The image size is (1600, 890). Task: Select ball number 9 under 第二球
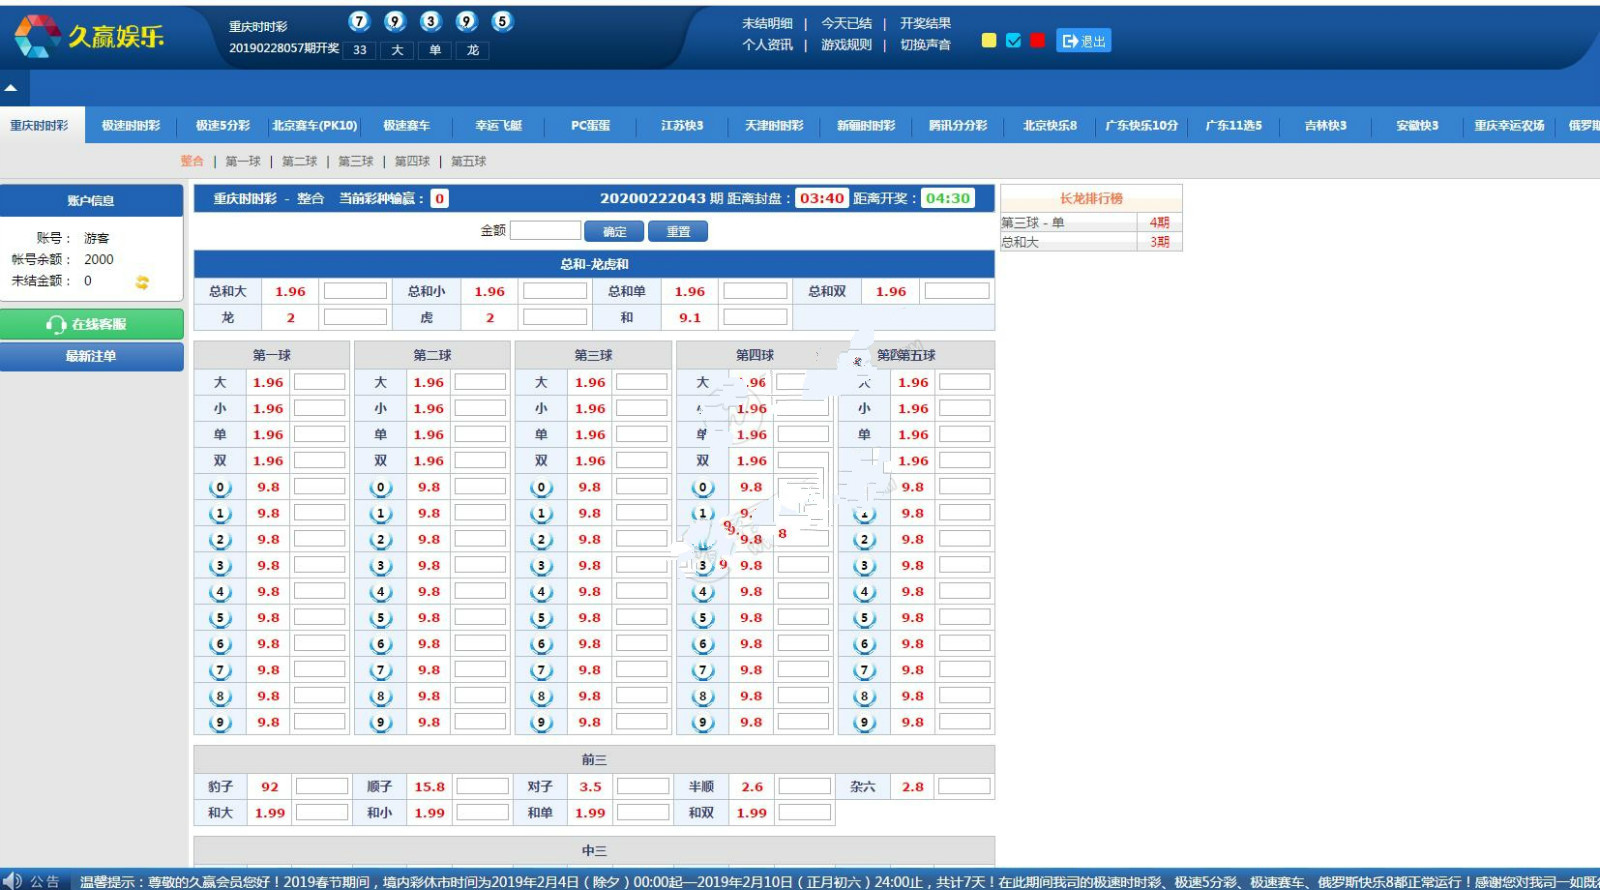click(x=380, y=723)
